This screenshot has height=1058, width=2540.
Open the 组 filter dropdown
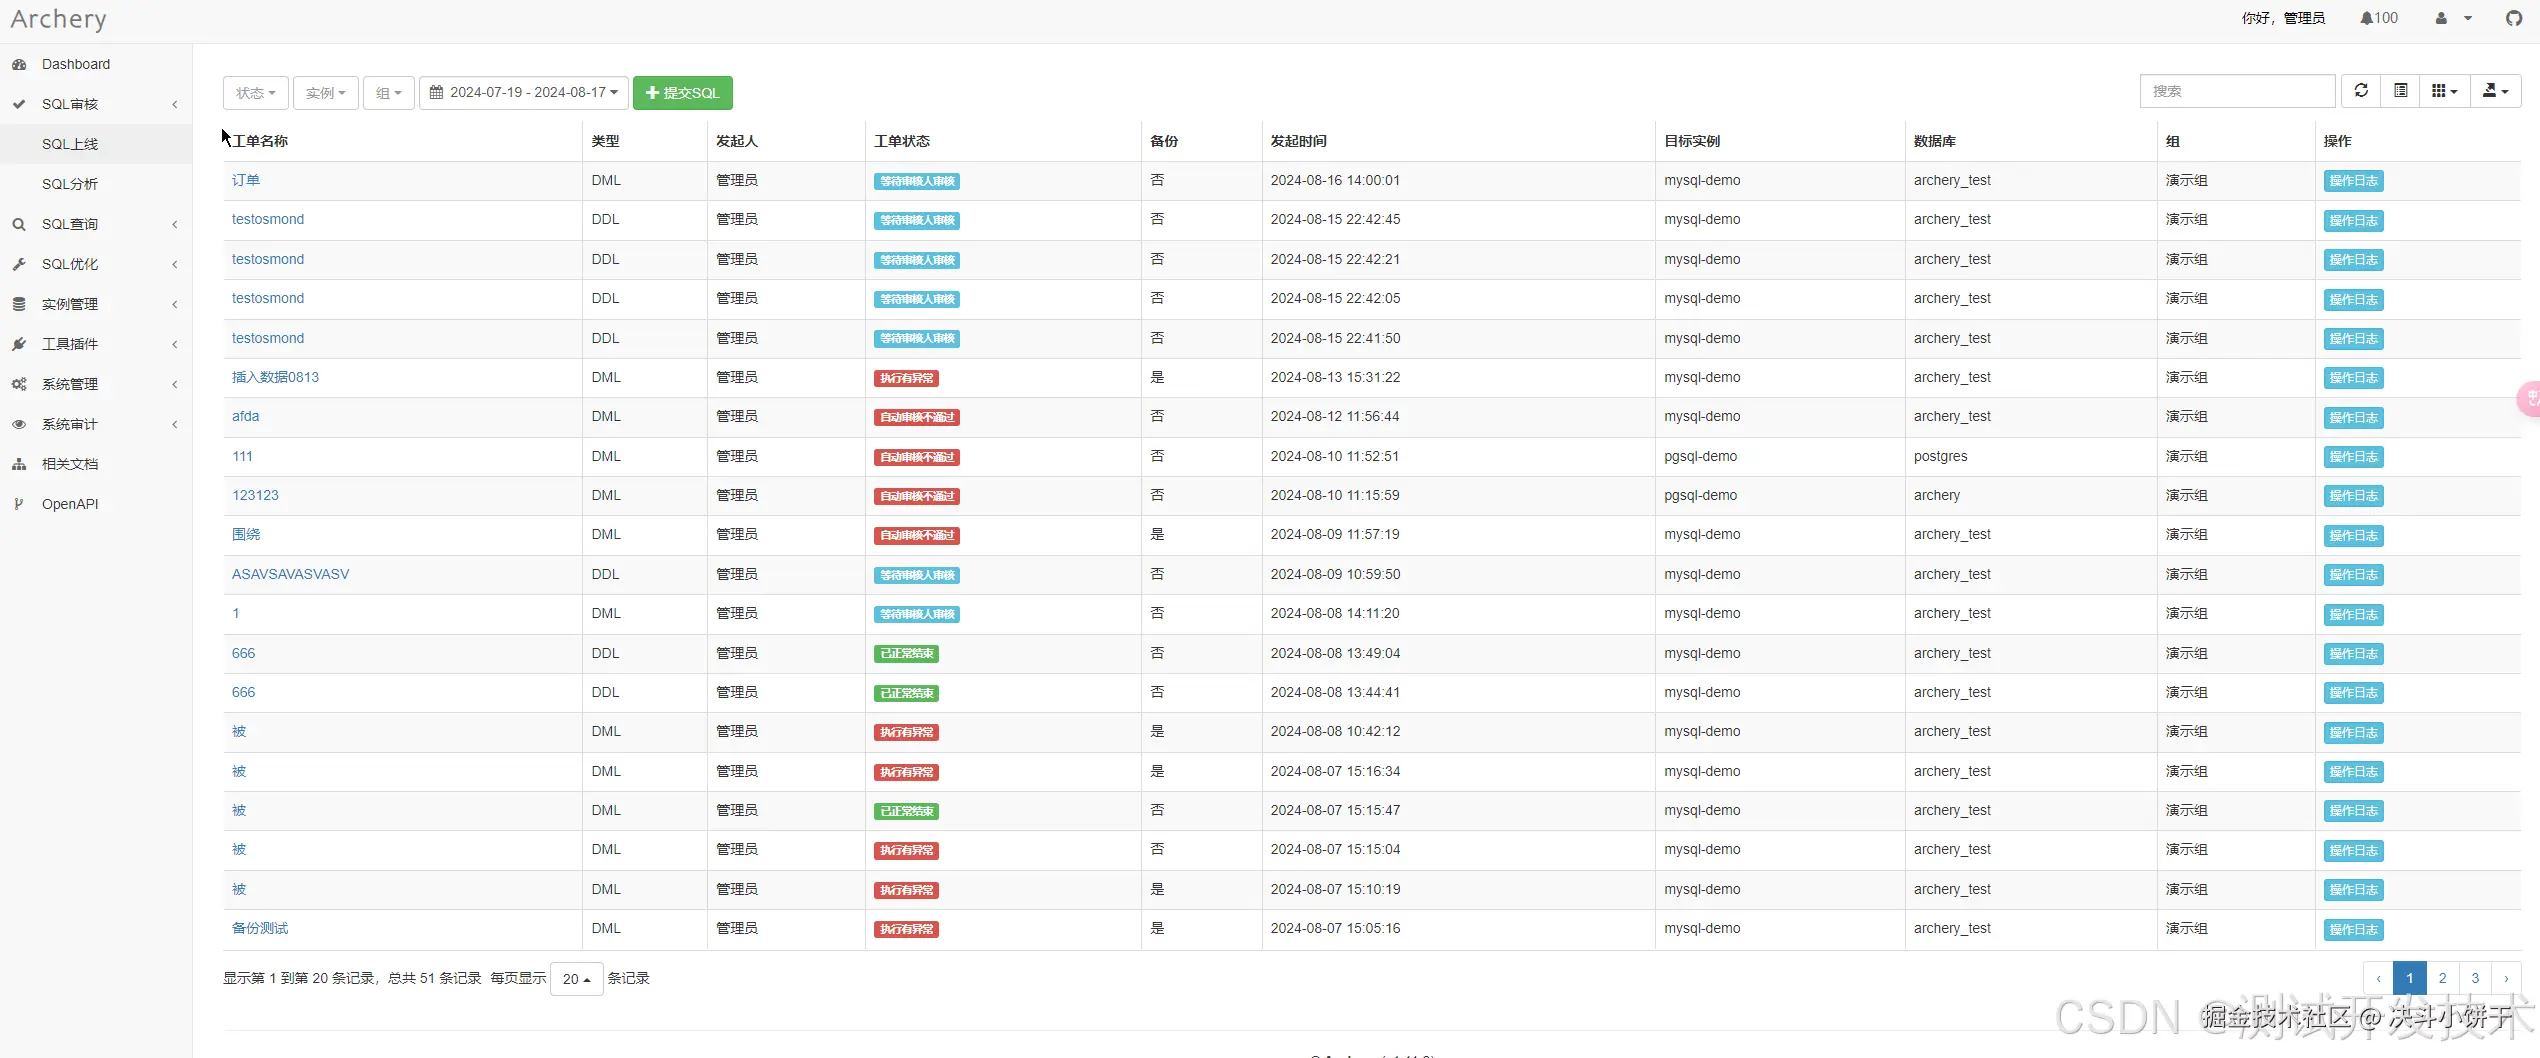389,93
